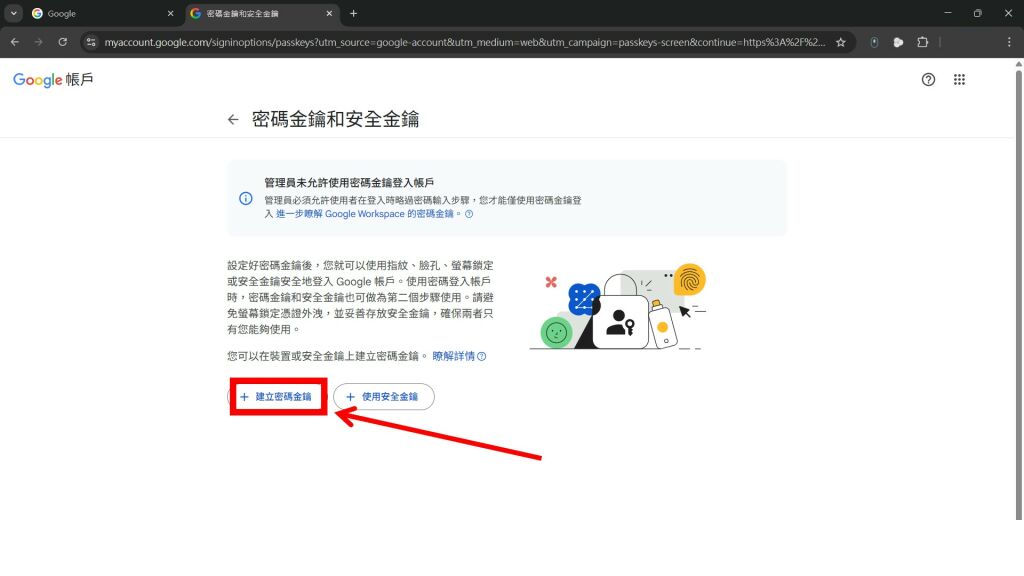1024x576 pixels.
Task: Open Chrome's three-dot menu
Action: click(x=1006, y=42)
